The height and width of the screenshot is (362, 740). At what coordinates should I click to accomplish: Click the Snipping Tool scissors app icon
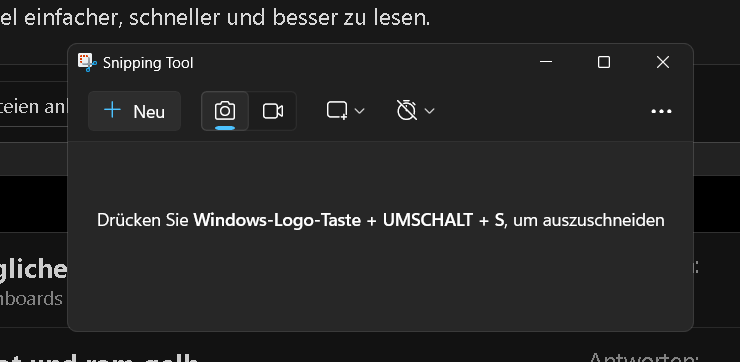(x=87, y=62)
